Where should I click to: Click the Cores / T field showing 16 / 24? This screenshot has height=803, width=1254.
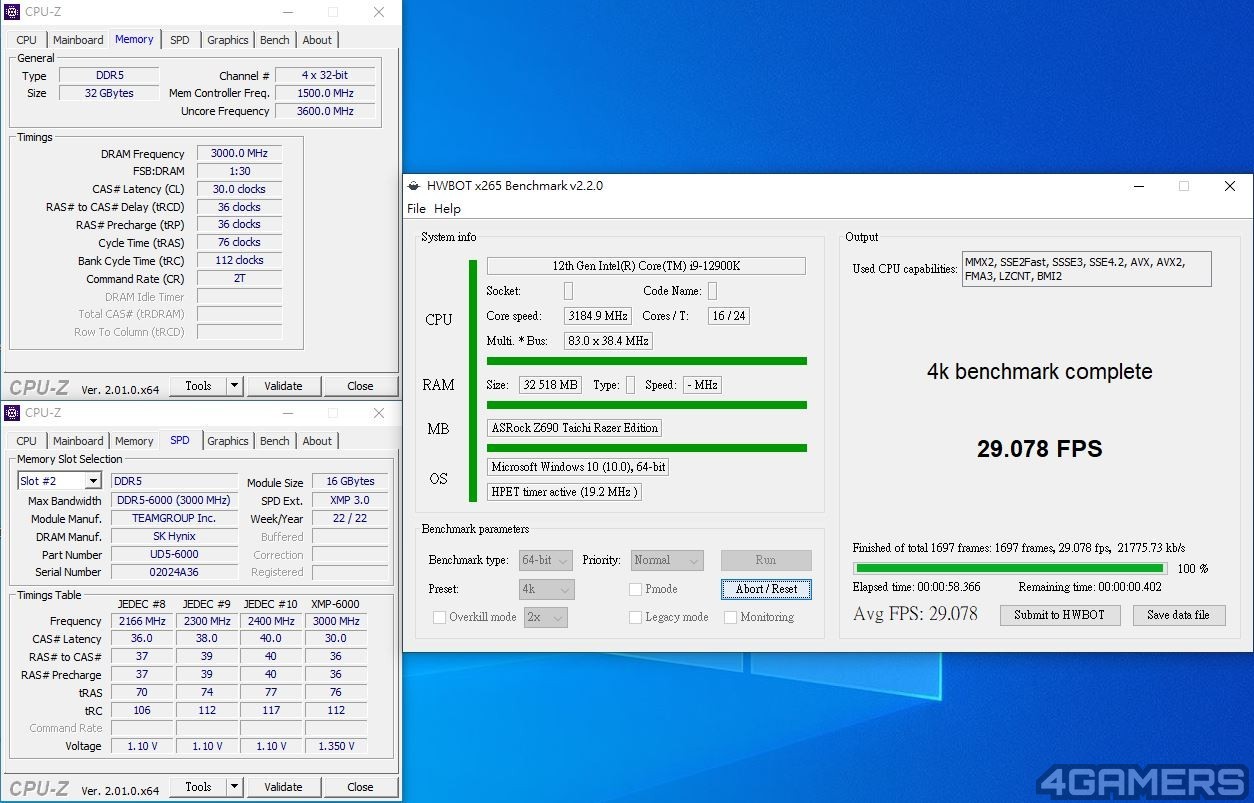(729, 316)
